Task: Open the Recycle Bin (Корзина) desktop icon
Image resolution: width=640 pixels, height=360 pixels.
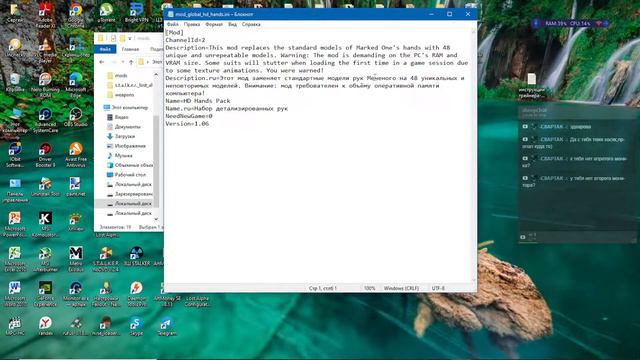Action: pyautogui.click(x=15, y=82)
